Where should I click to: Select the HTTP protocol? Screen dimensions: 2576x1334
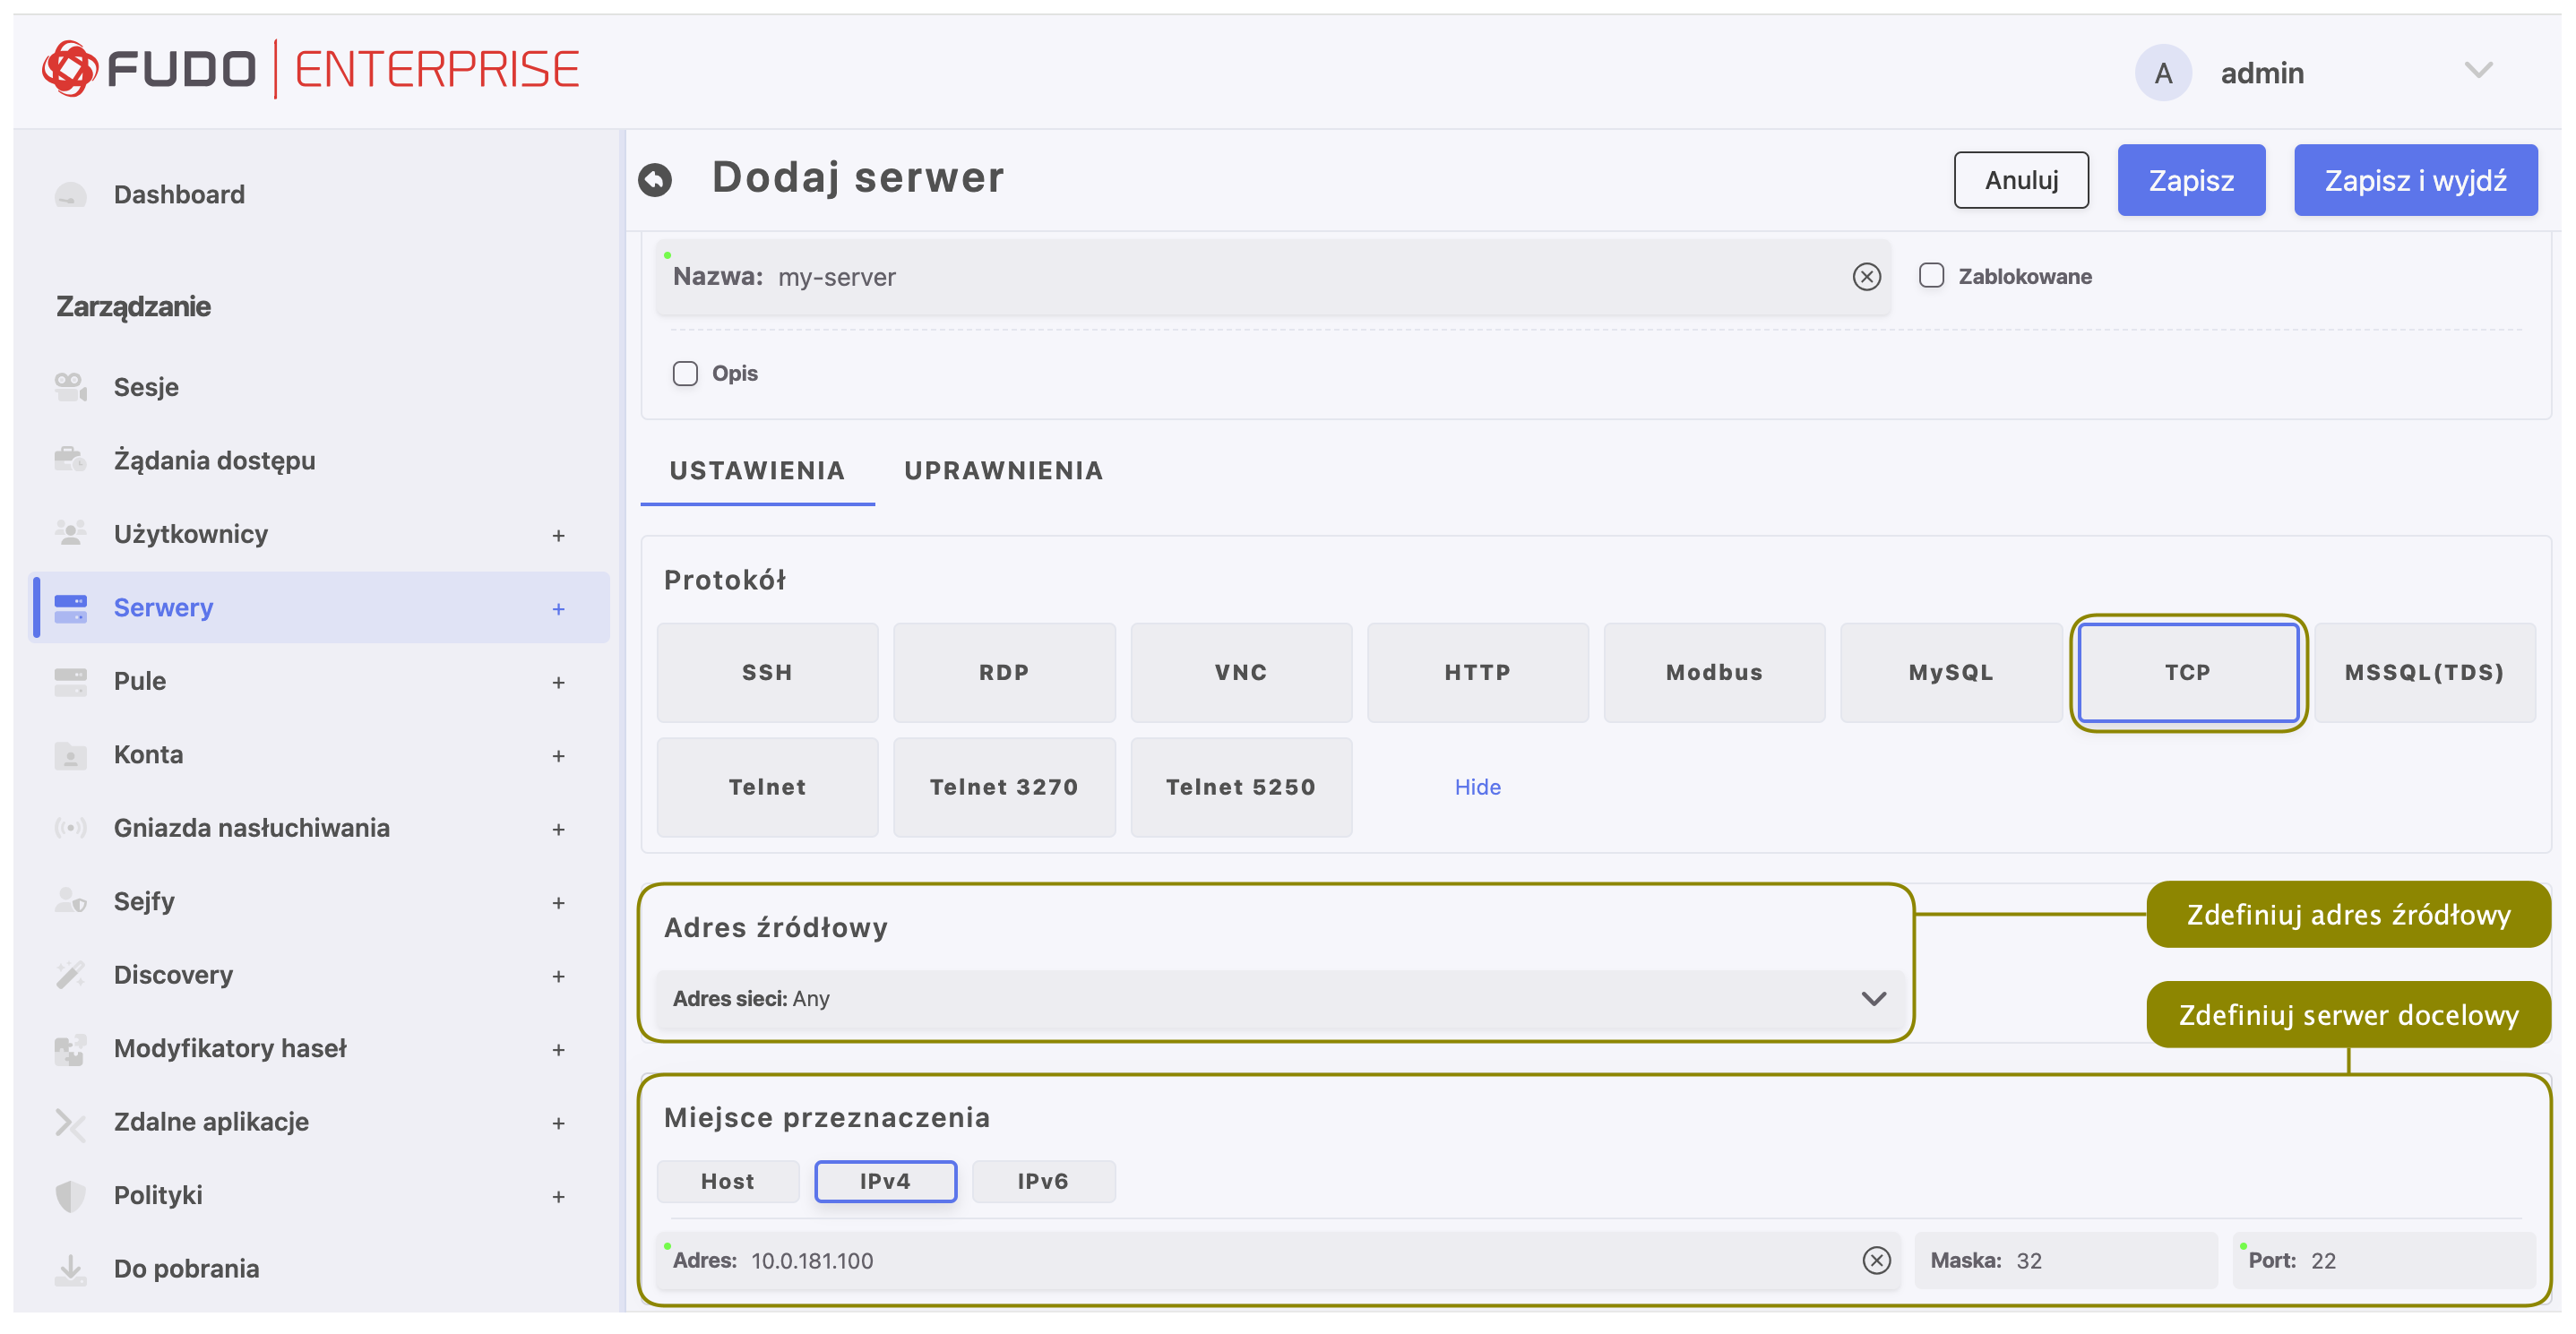pyautogui.click(x=1477, y=672)
